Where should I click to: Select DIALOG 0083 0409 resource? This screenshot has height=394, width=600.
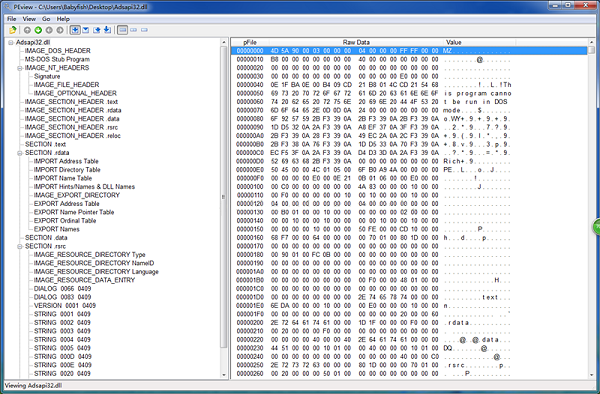[x=62, y=297]
